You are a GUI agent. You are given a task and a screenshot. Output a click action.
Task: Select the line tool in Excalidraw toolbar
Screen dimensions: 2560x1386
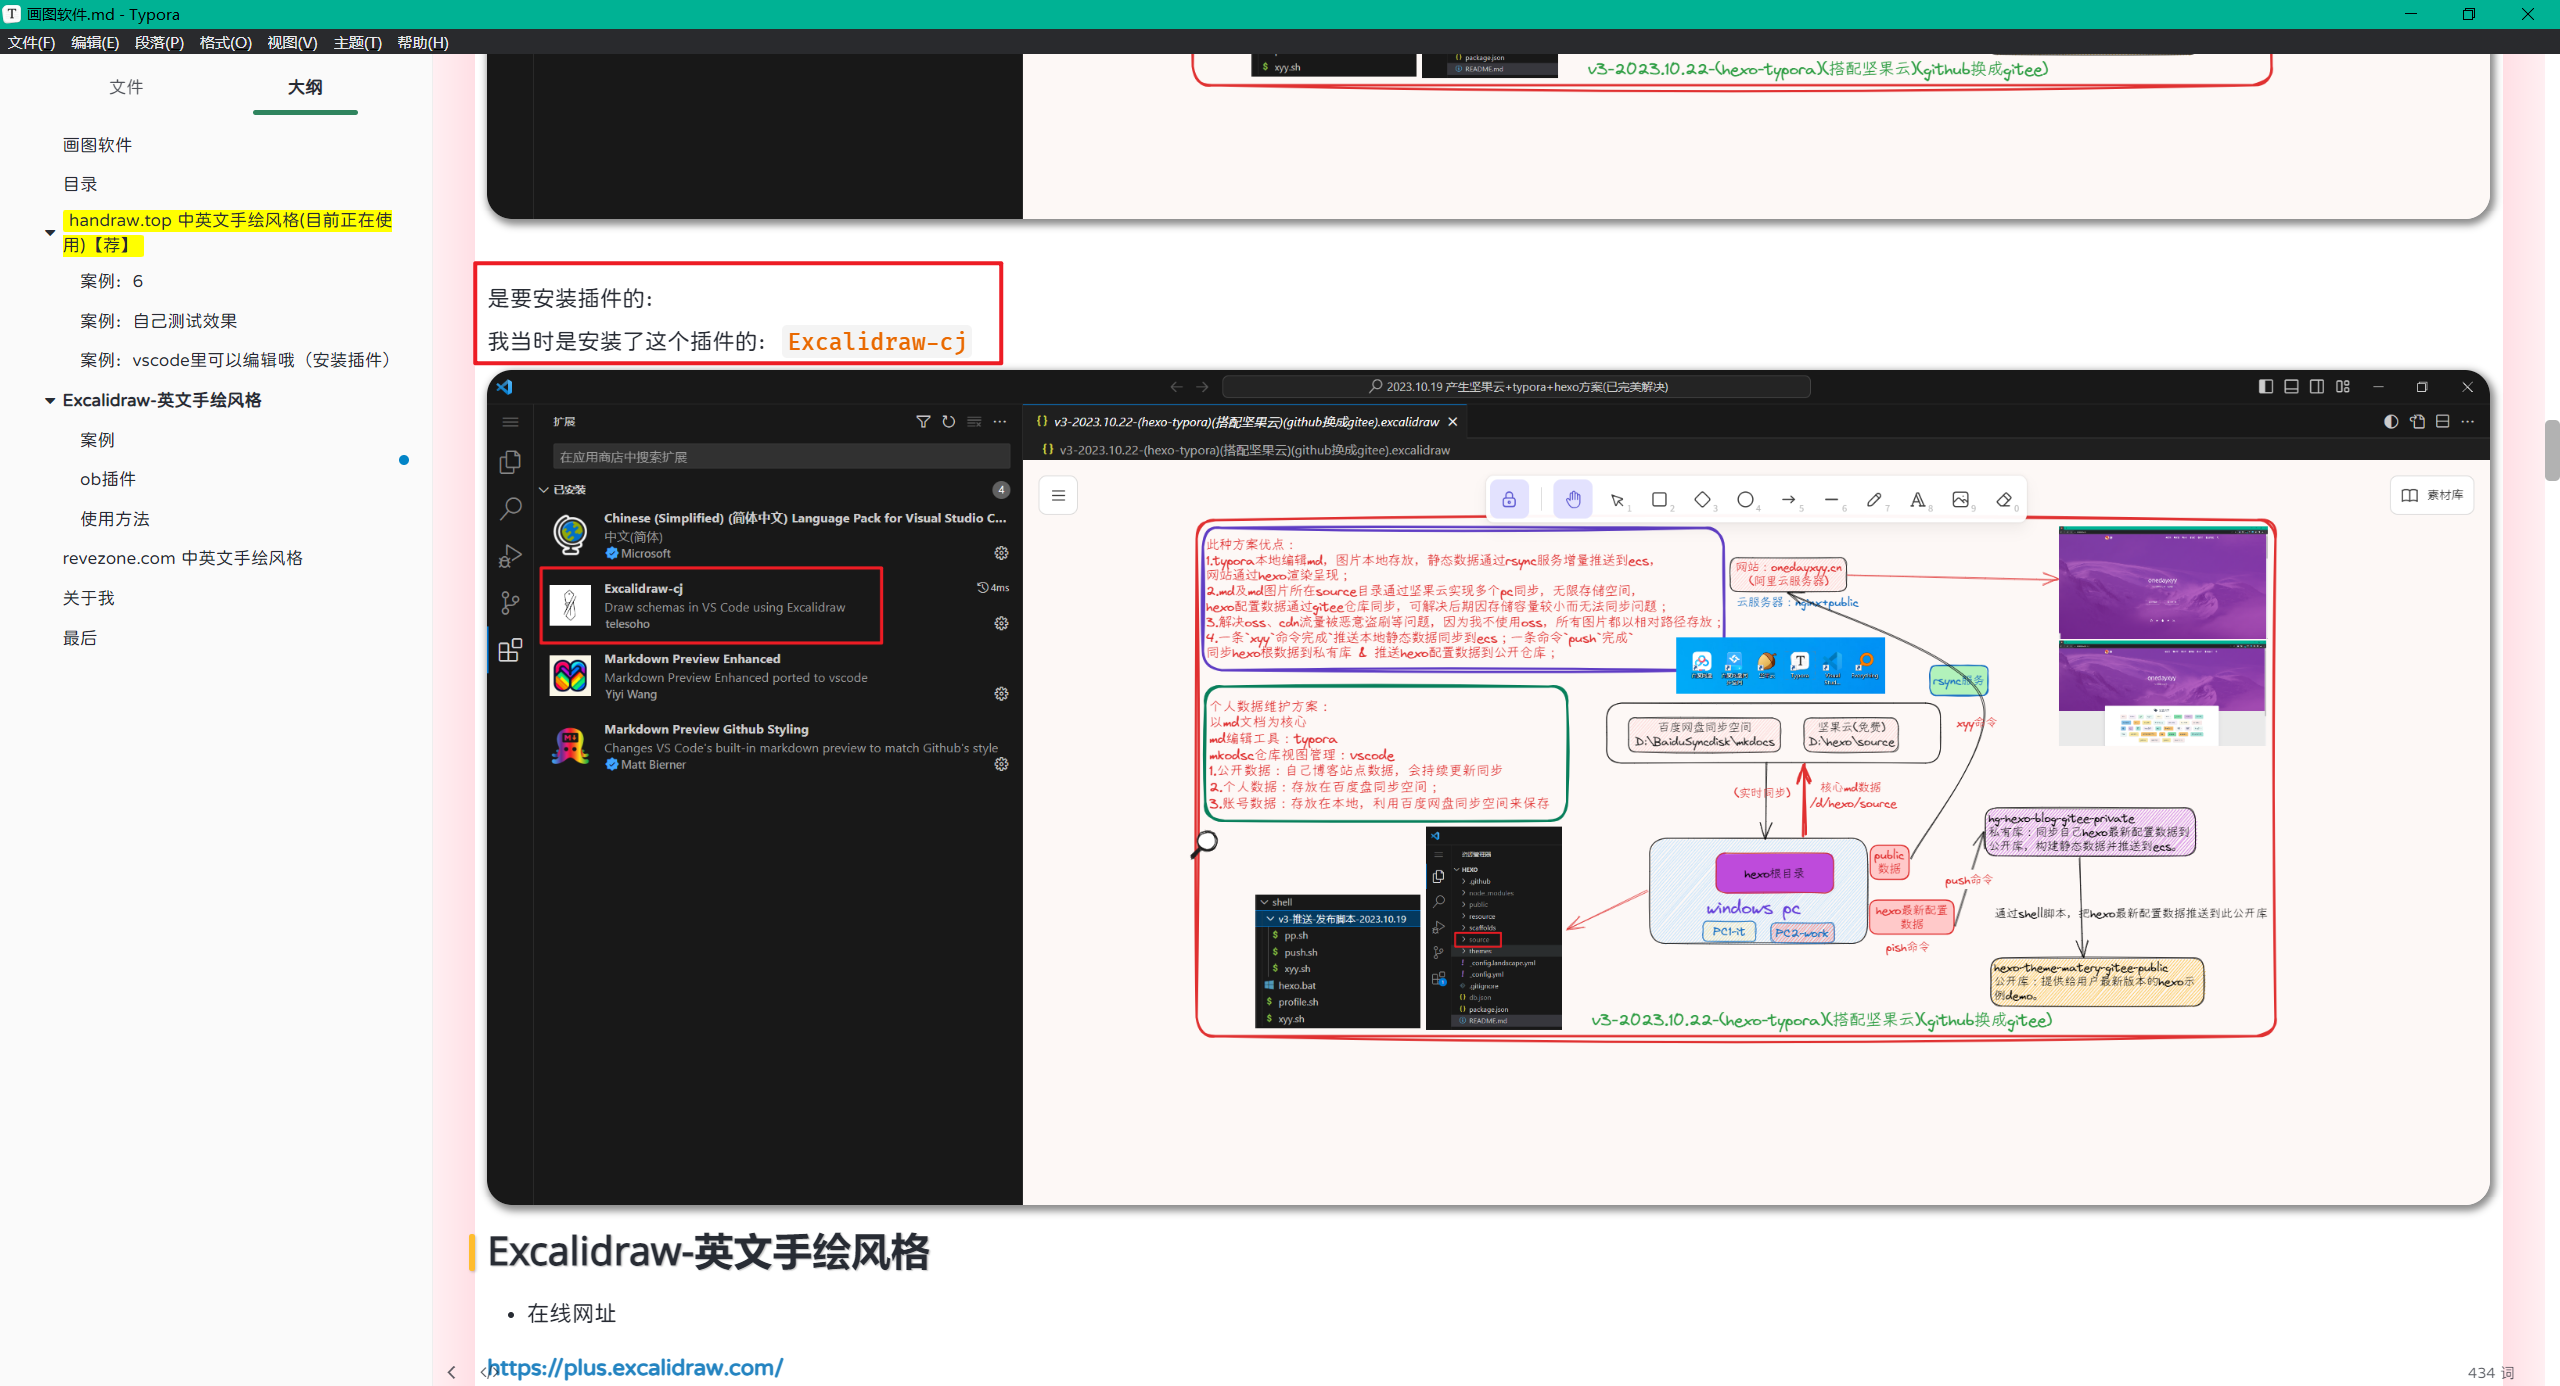1832,499
